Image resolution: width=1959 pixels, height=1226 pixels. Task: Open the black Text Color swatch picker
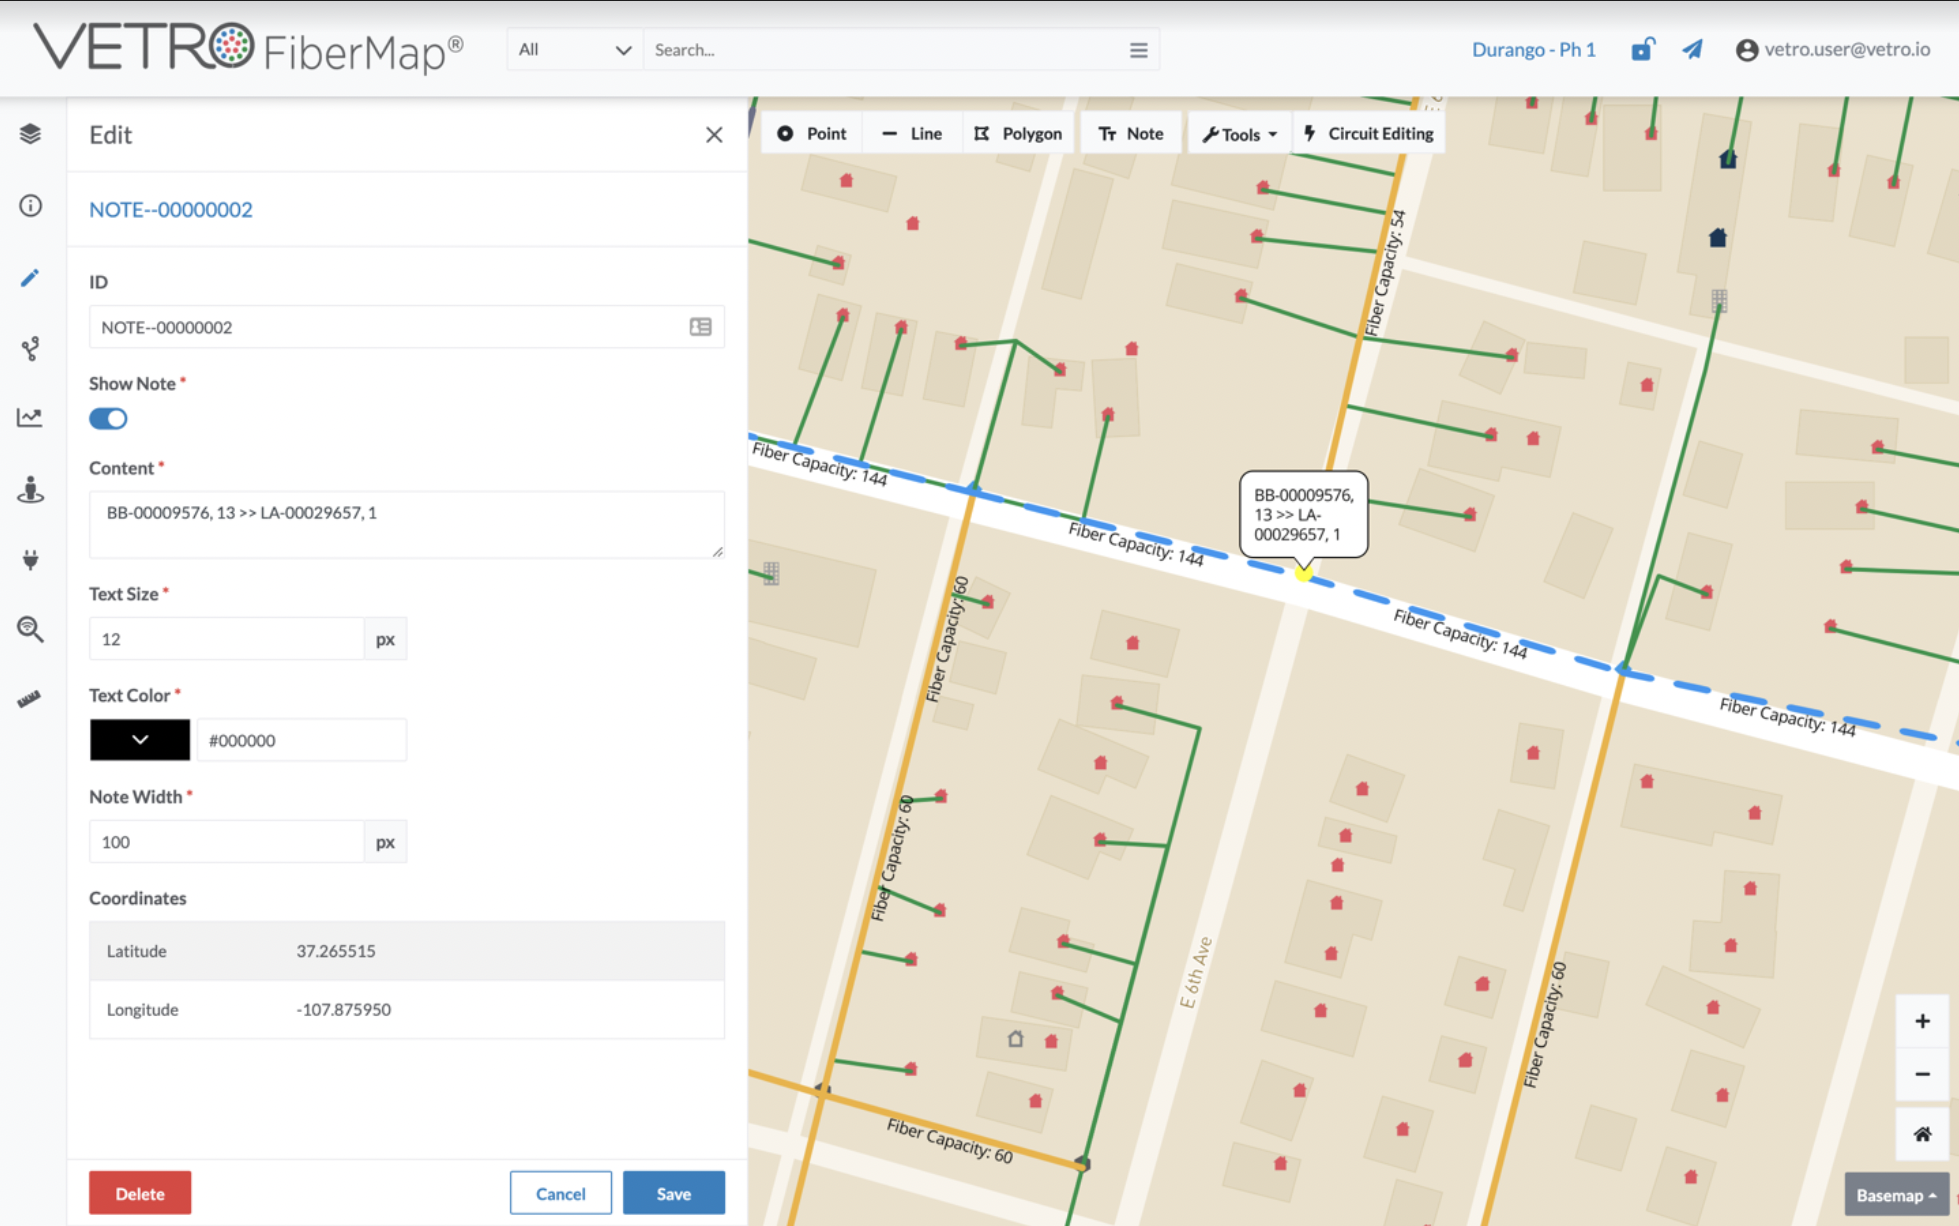coord(139,739)
